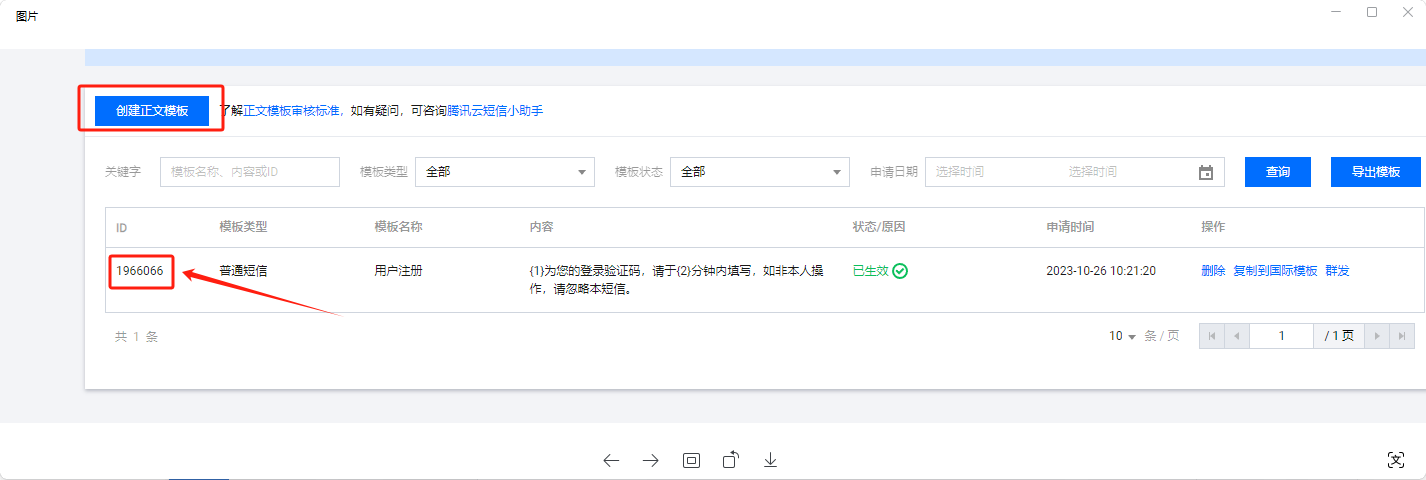Click the fit-to-window icon
The image size is (1426, 480).
point(691,460)
